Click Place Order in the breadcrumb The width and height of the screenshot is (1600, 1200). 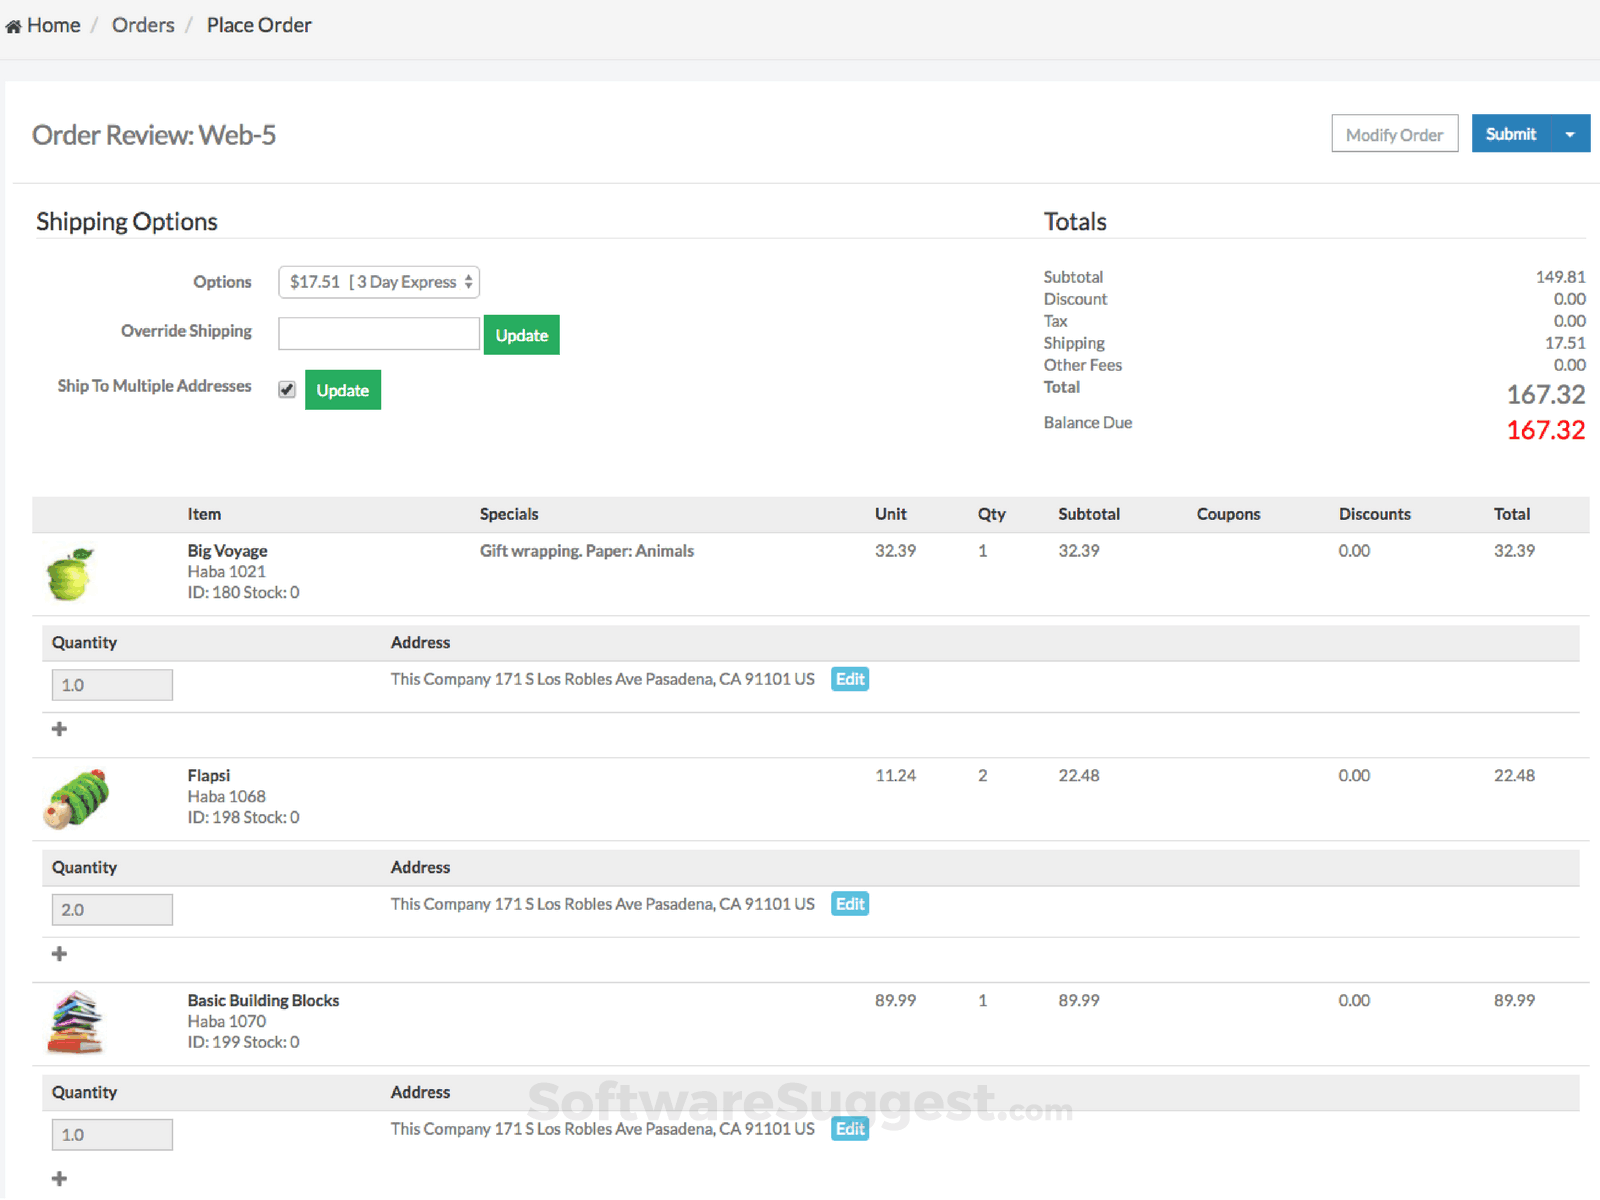point(258,24)
